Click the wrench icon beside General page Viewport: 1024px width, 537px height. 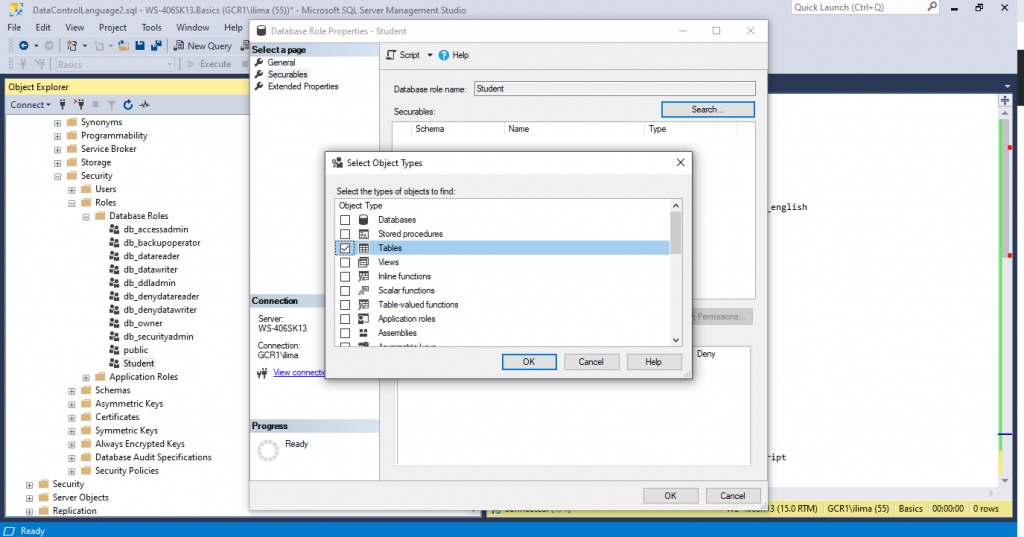click(x=259, y=63)
